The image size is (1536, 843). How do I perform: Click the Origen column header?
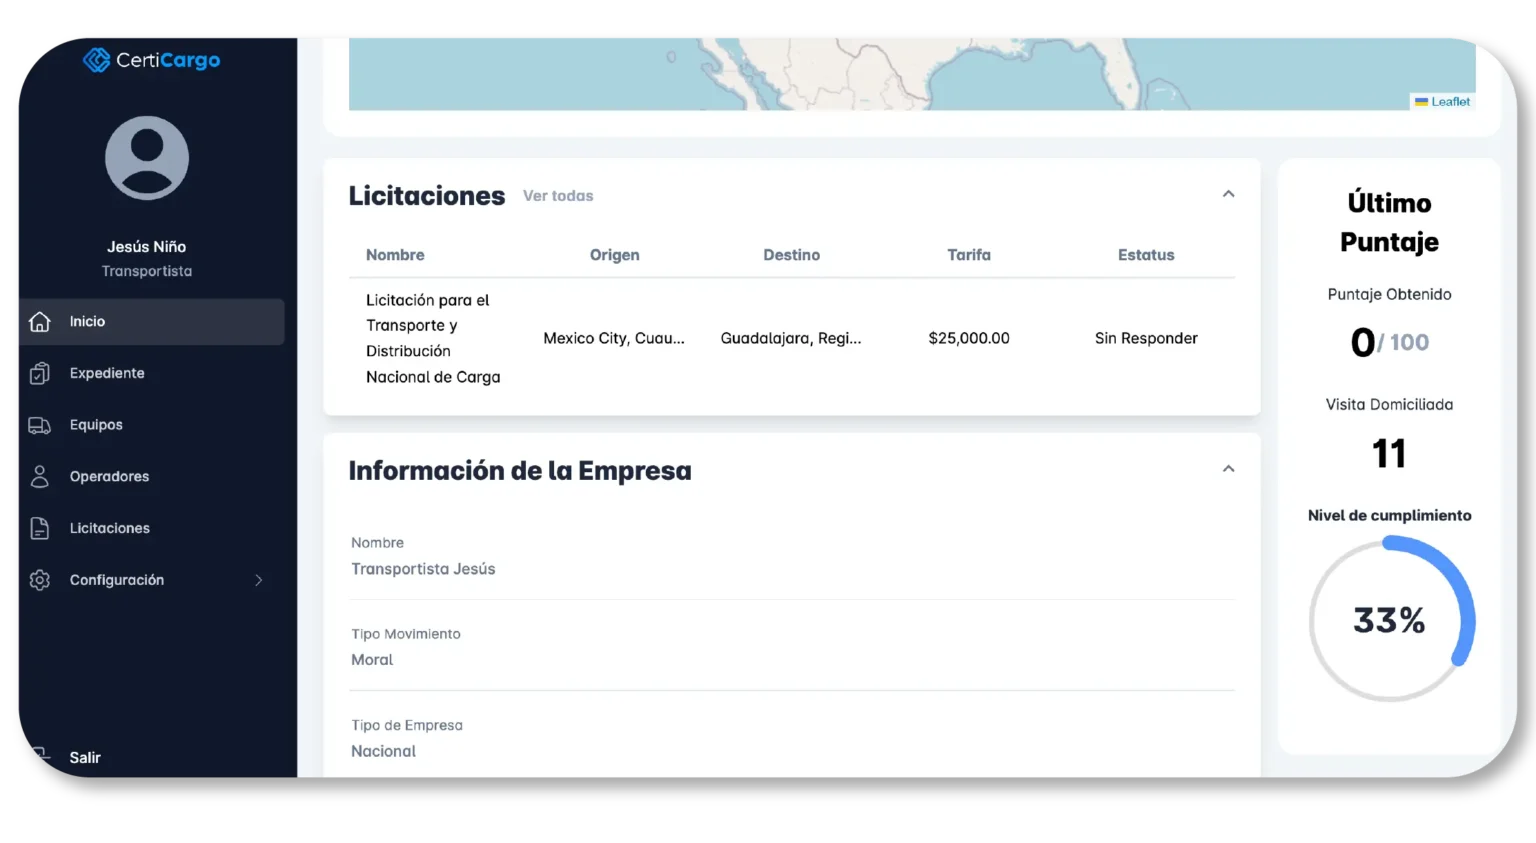(x=614, y=255)
